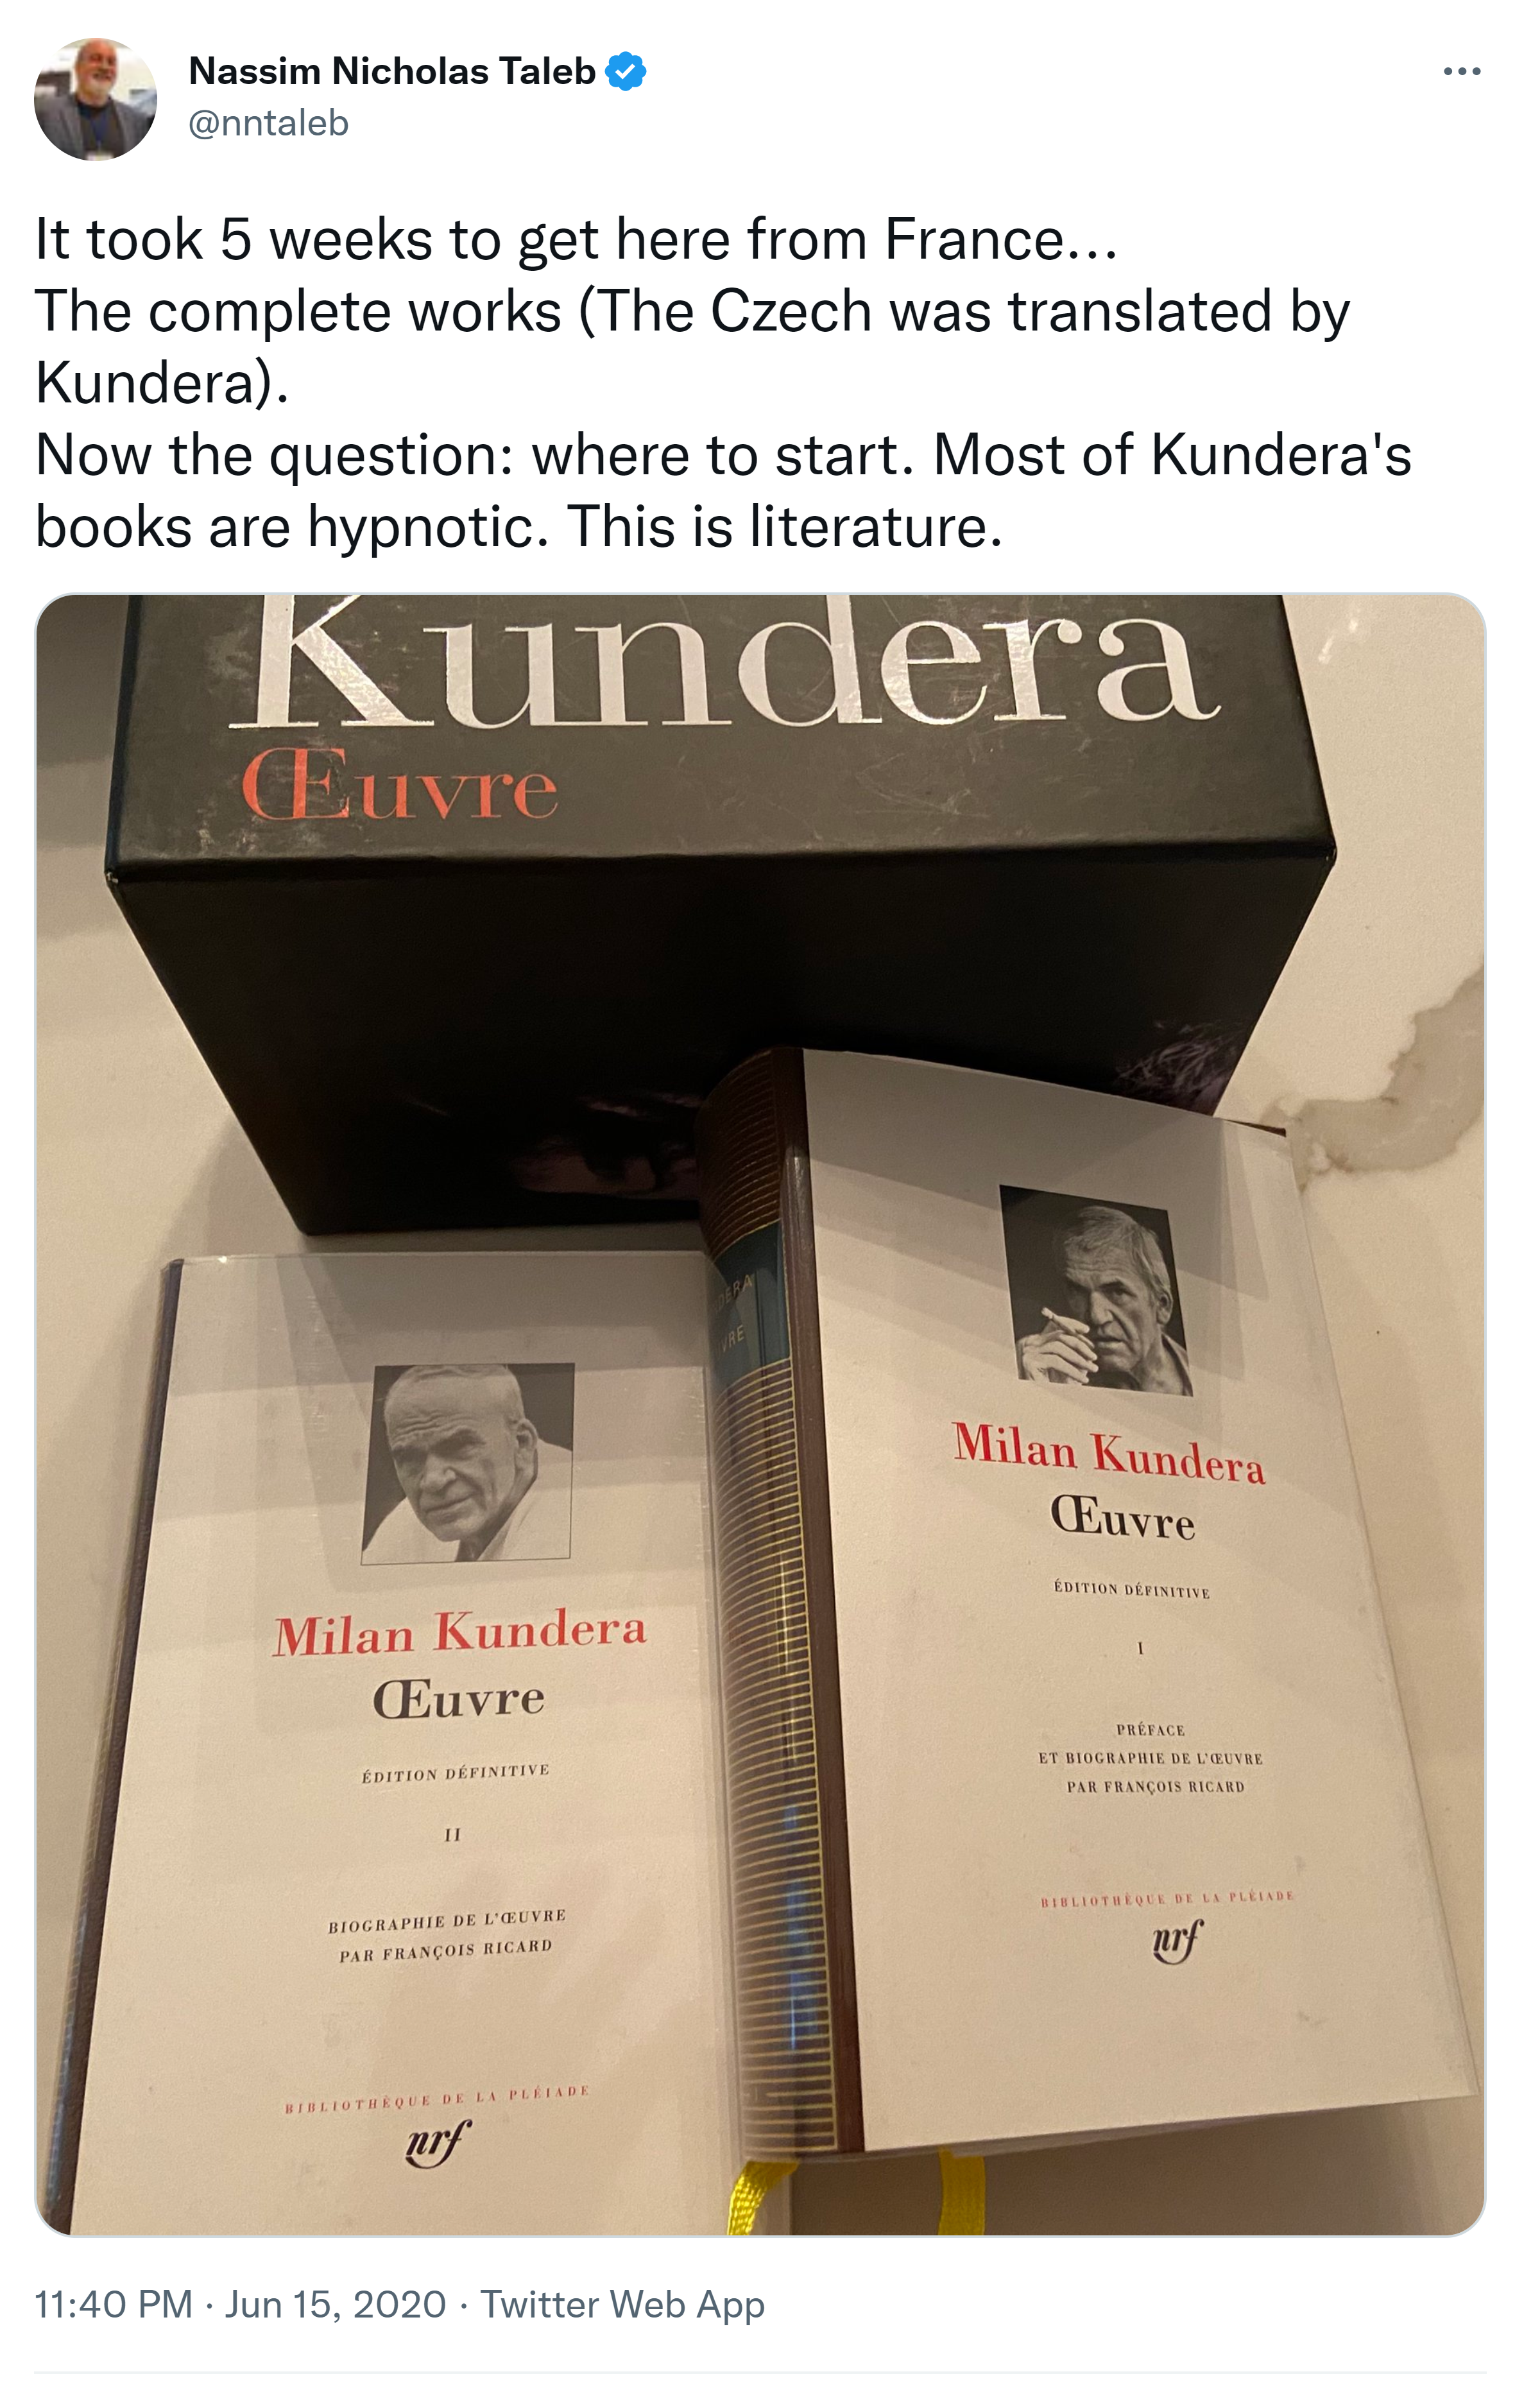Image resolution: width=1515 pixels, height=2408 pixels.
Task: Click the nrf logo on volume I
Action: [x=1177, y=1941]
